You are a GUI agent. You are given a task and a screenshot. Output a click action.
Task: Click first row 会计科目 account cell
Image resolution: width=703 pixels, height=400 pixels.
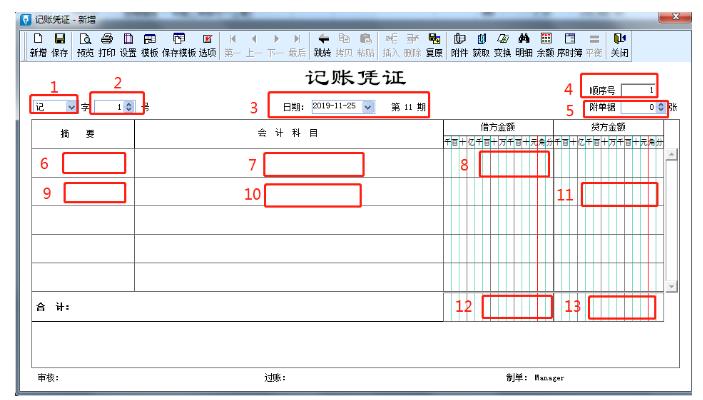[289, 163]
